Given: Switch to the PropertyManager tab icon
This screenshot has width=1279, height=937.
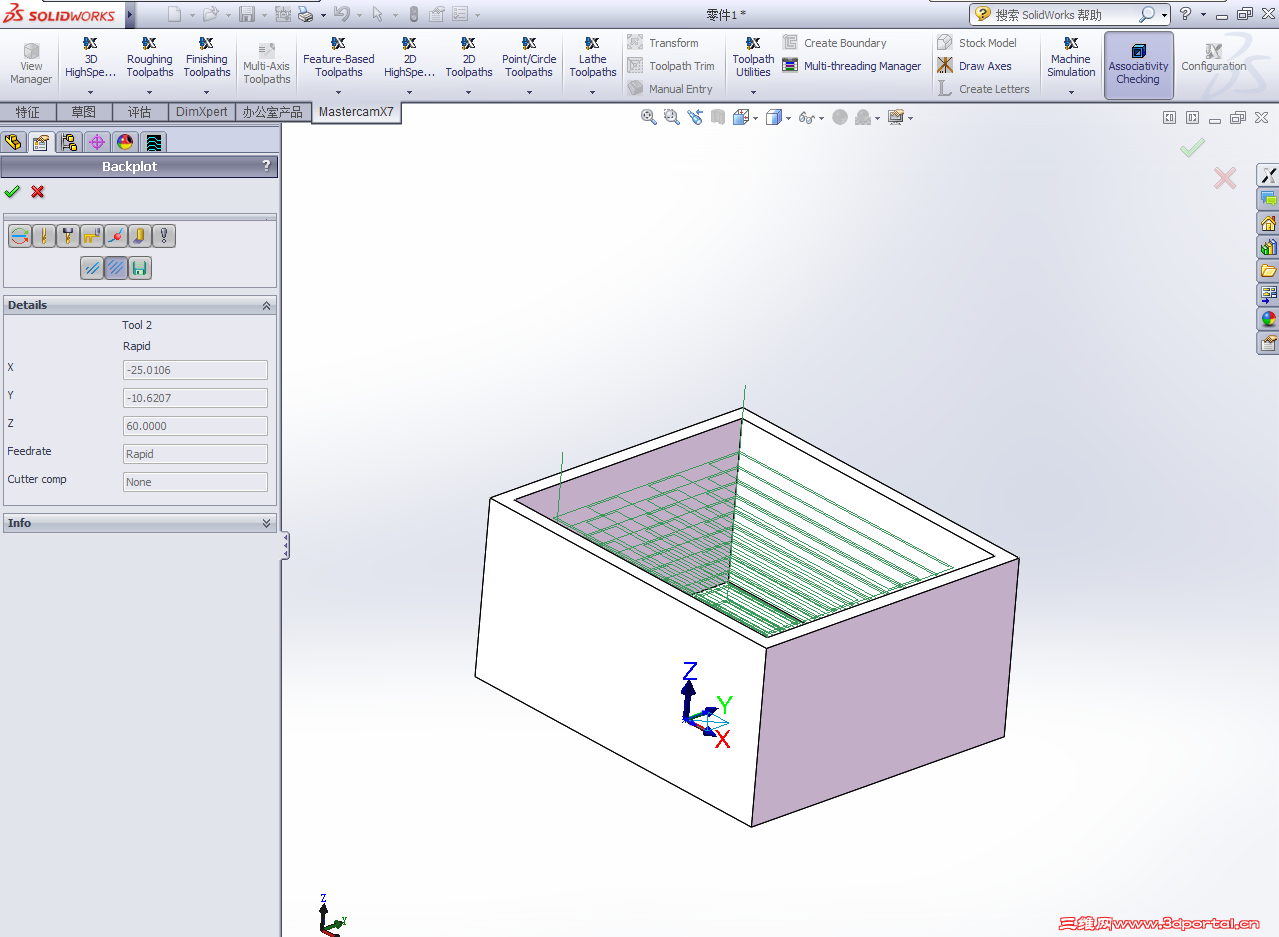Looking at the screenshot, I should tap(41, 142).
